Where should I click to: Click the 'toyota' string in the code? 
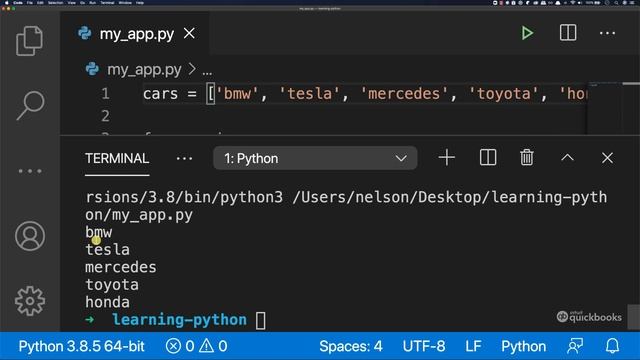(503, 94)
